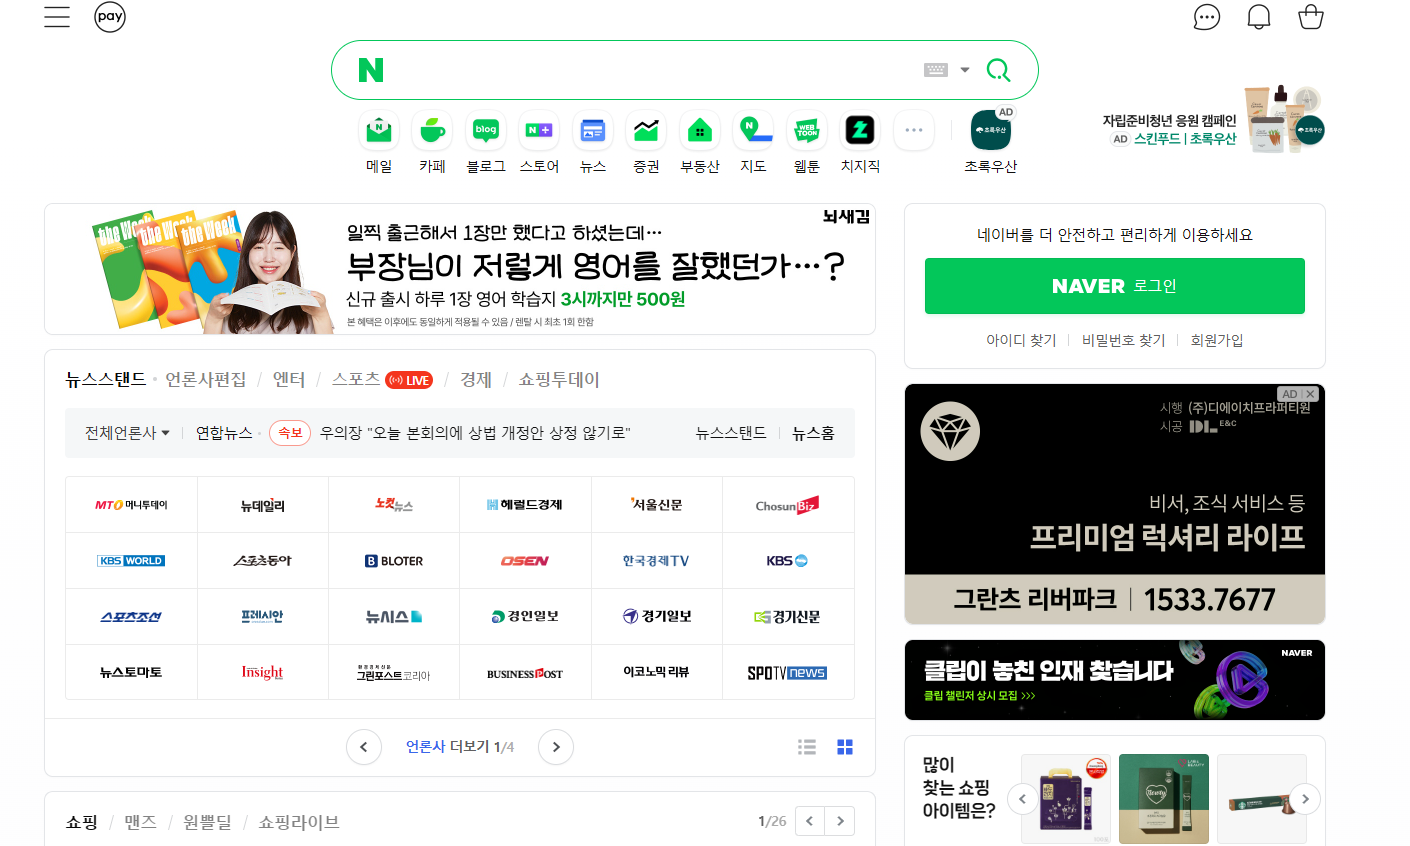Viewport: 1410px width, 846px height.
Task: Expand more shortcuts with the ellipsis icon
Action: (x=914, y=130)
